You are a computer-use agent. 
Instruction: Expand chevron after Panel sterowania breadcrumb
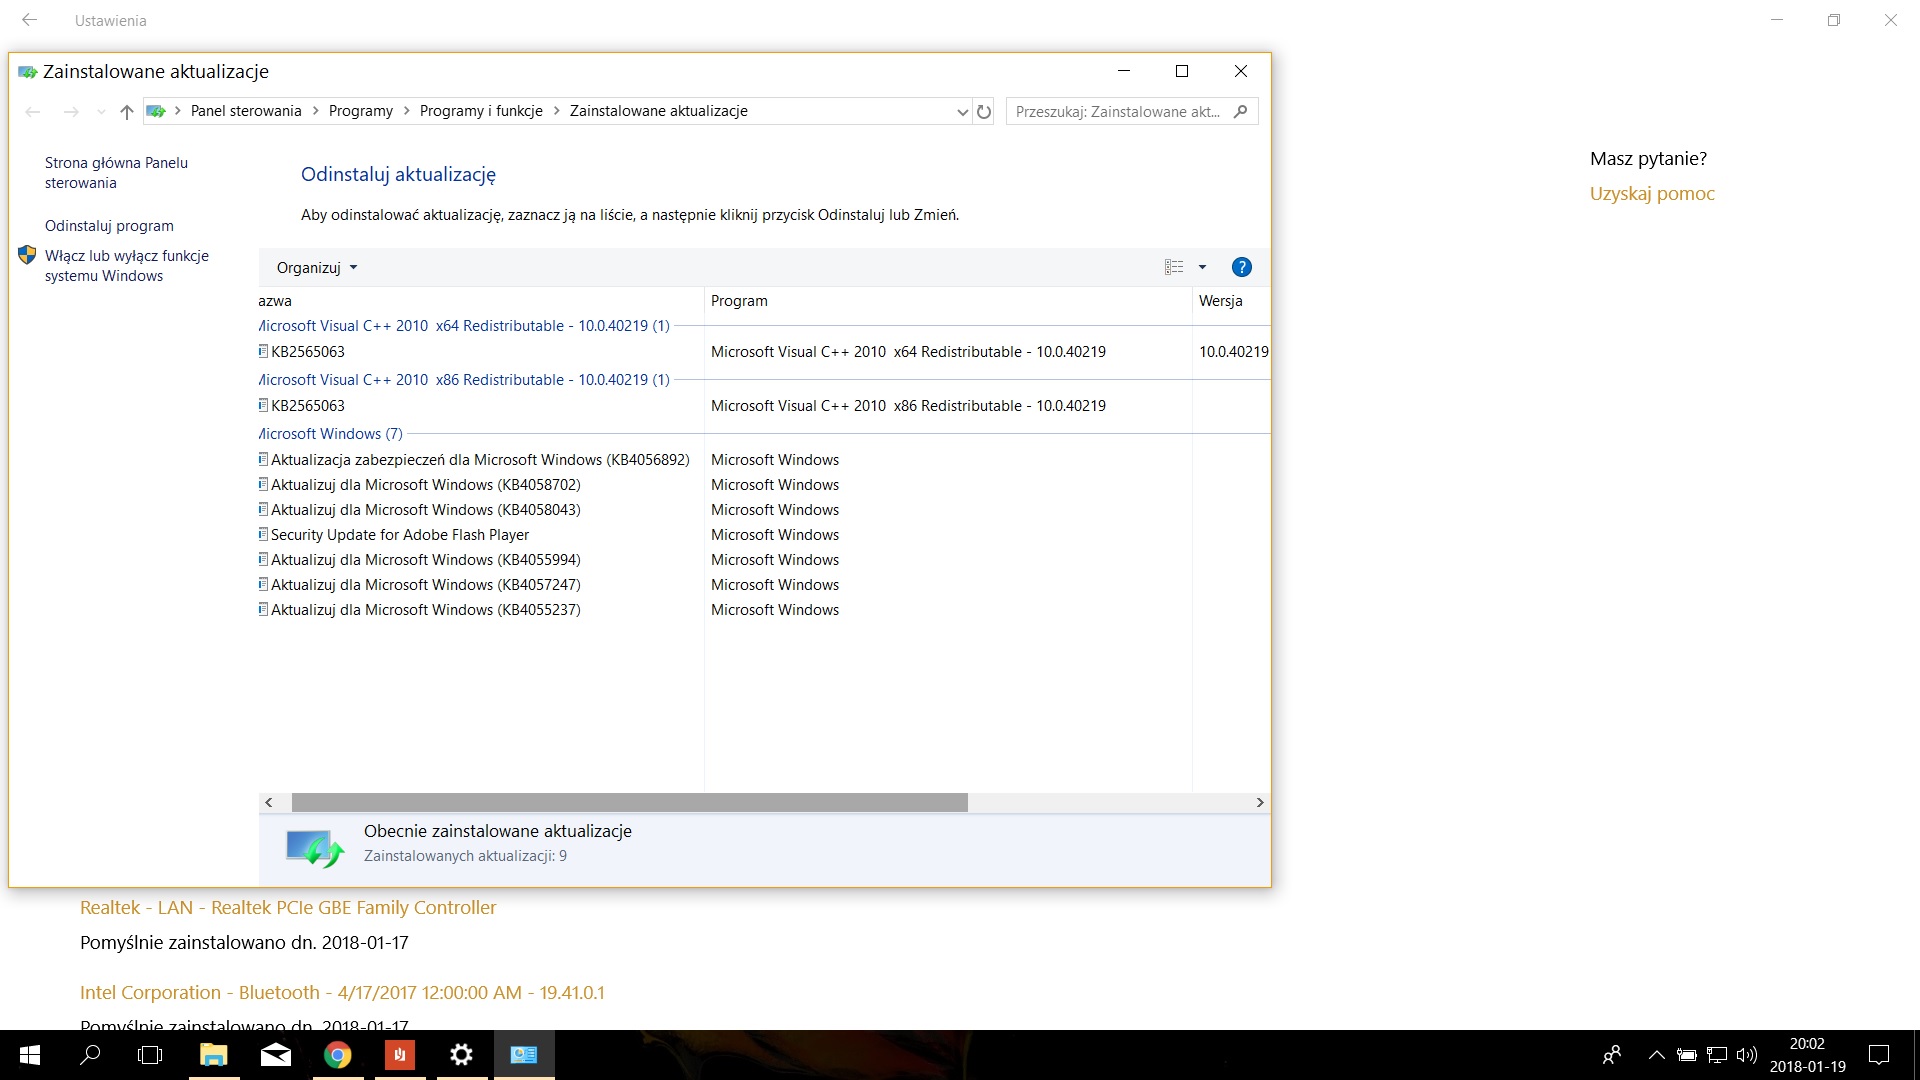pyautogui.click(x=315, y=111)
